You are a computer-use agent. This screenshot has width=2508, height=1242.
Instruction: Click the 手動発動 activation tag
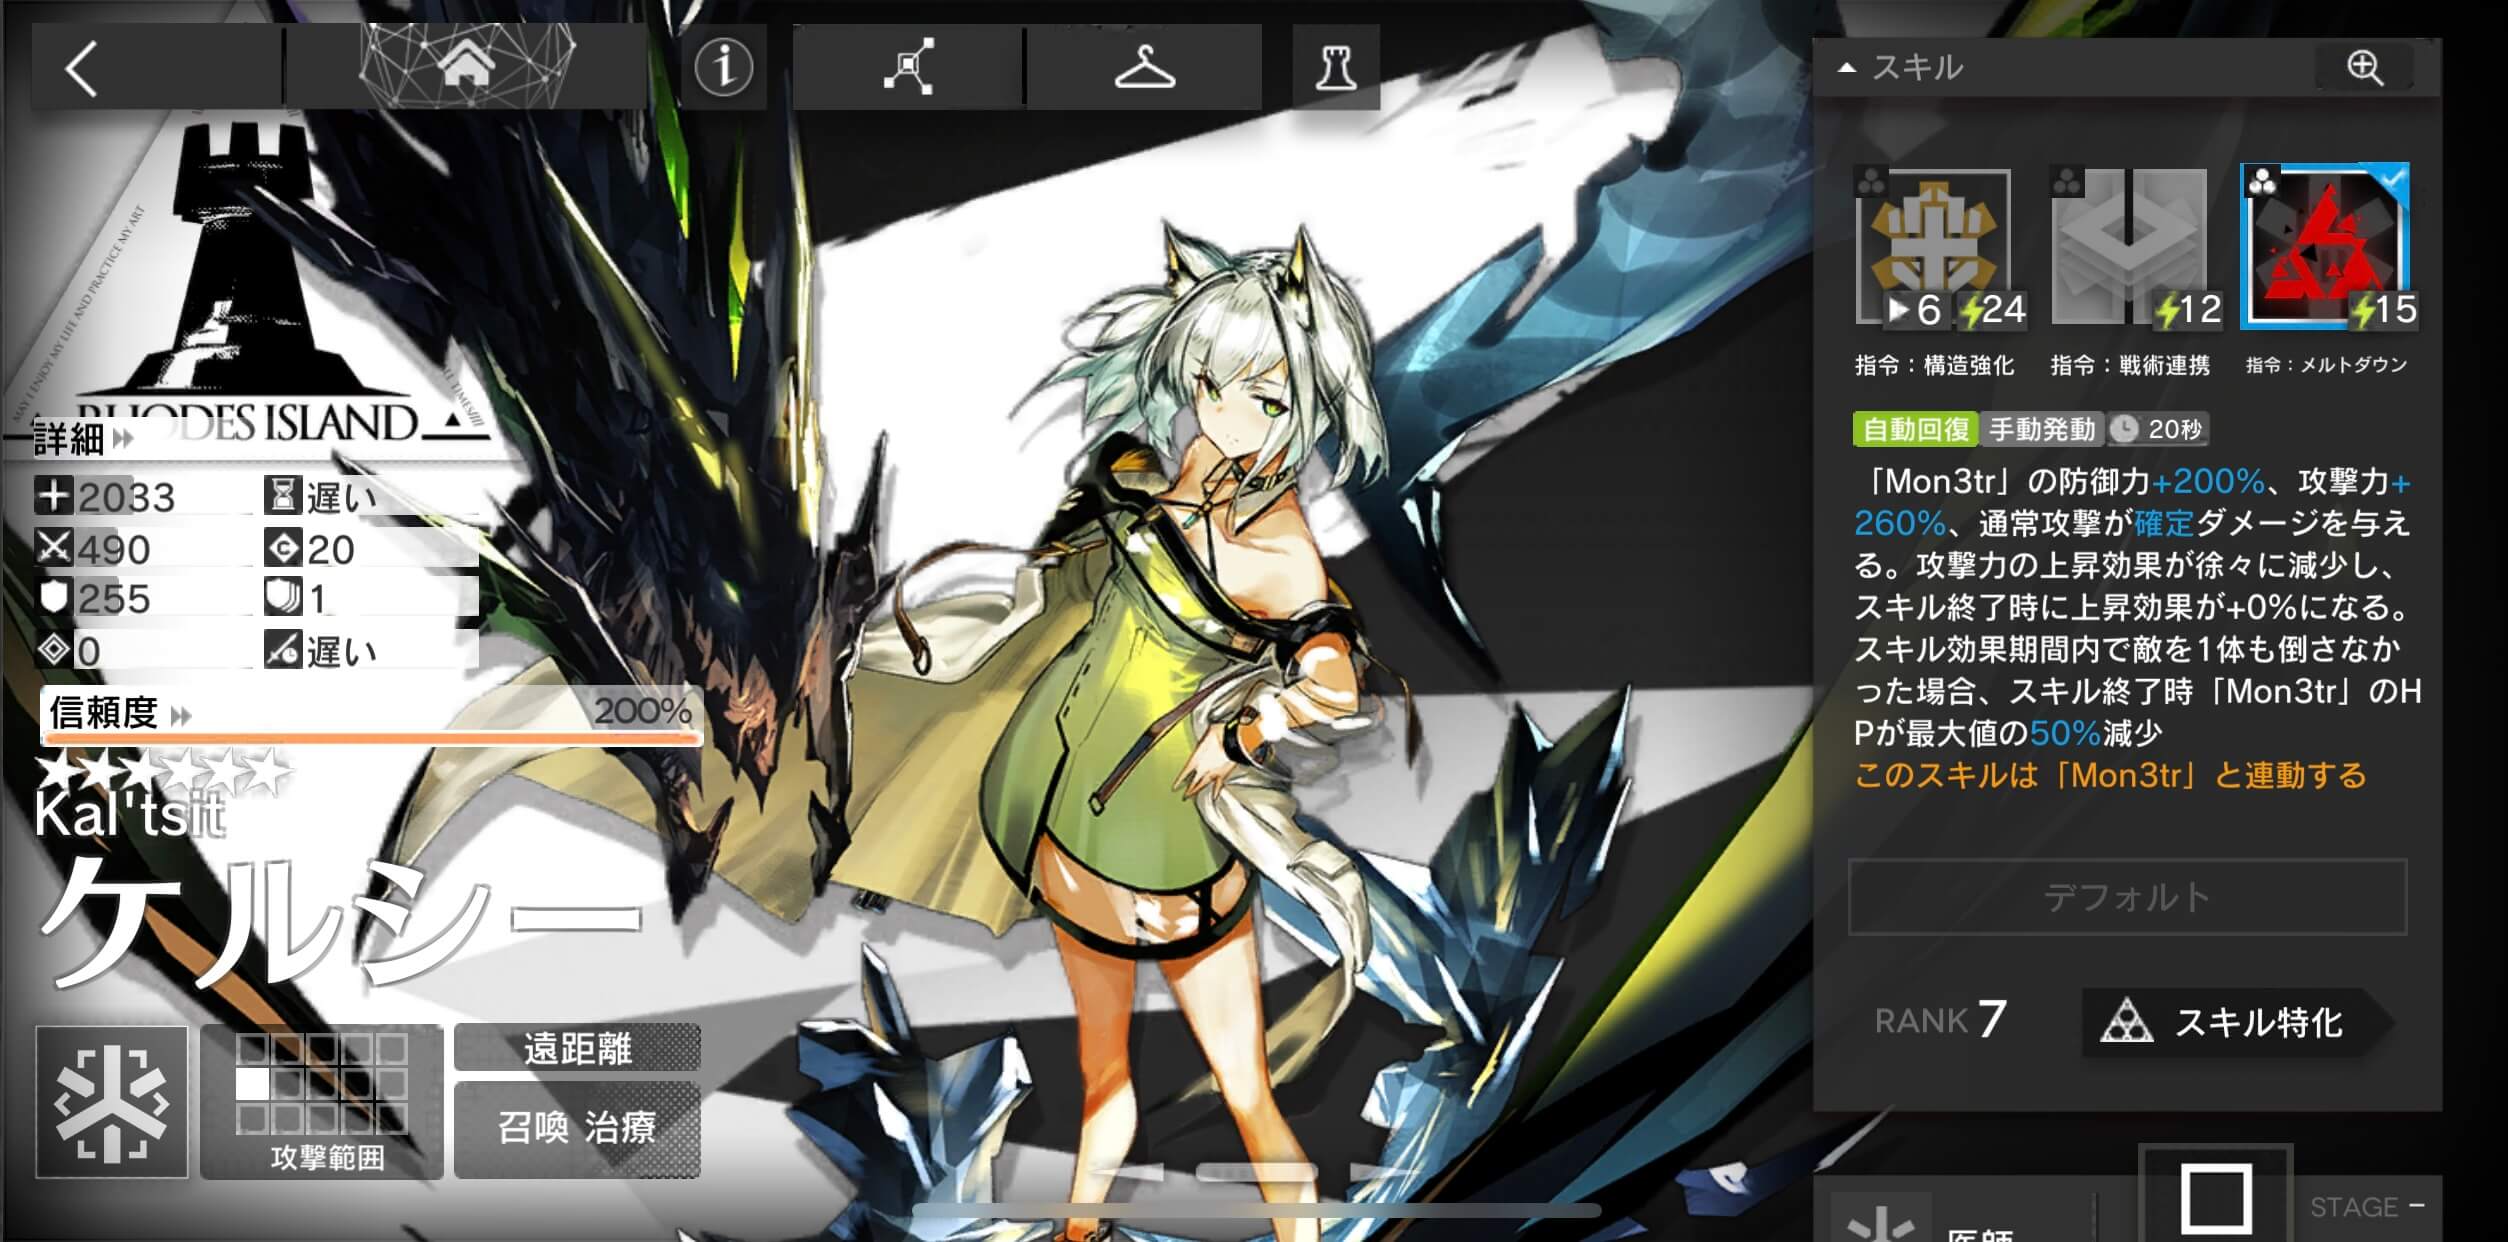pos(2041,429)
